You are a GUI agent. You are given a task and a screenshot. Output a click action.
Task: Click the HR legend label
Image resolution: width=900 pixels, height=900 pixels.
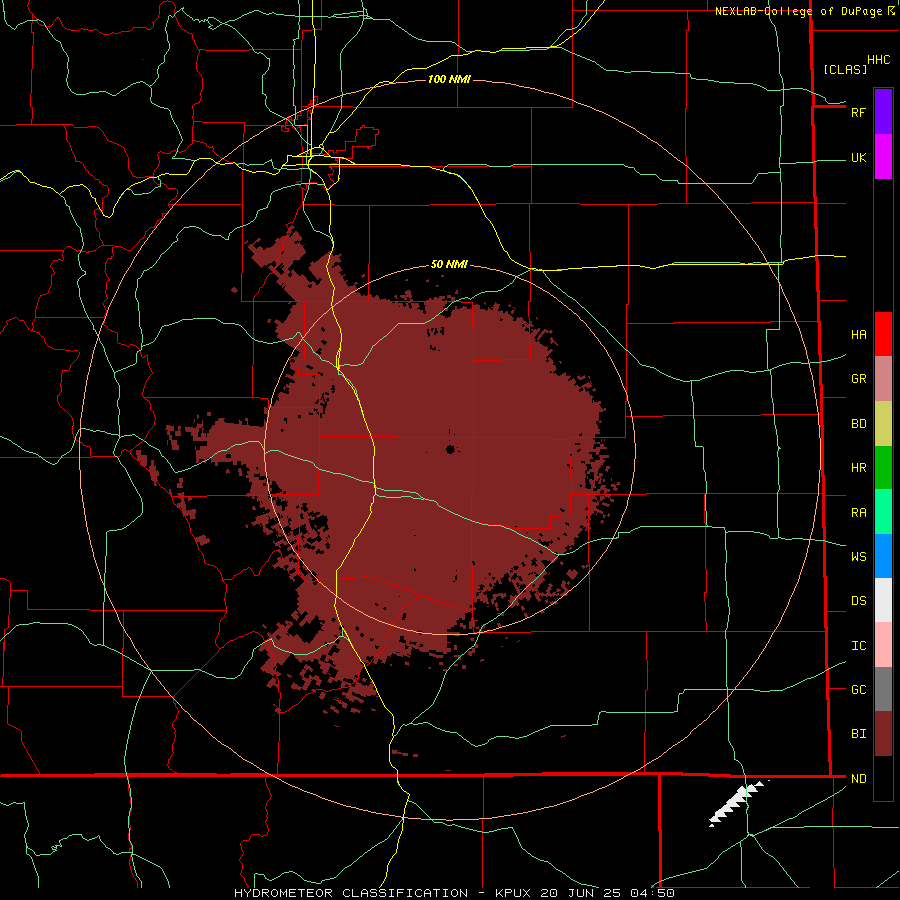(x=858, y=468)
